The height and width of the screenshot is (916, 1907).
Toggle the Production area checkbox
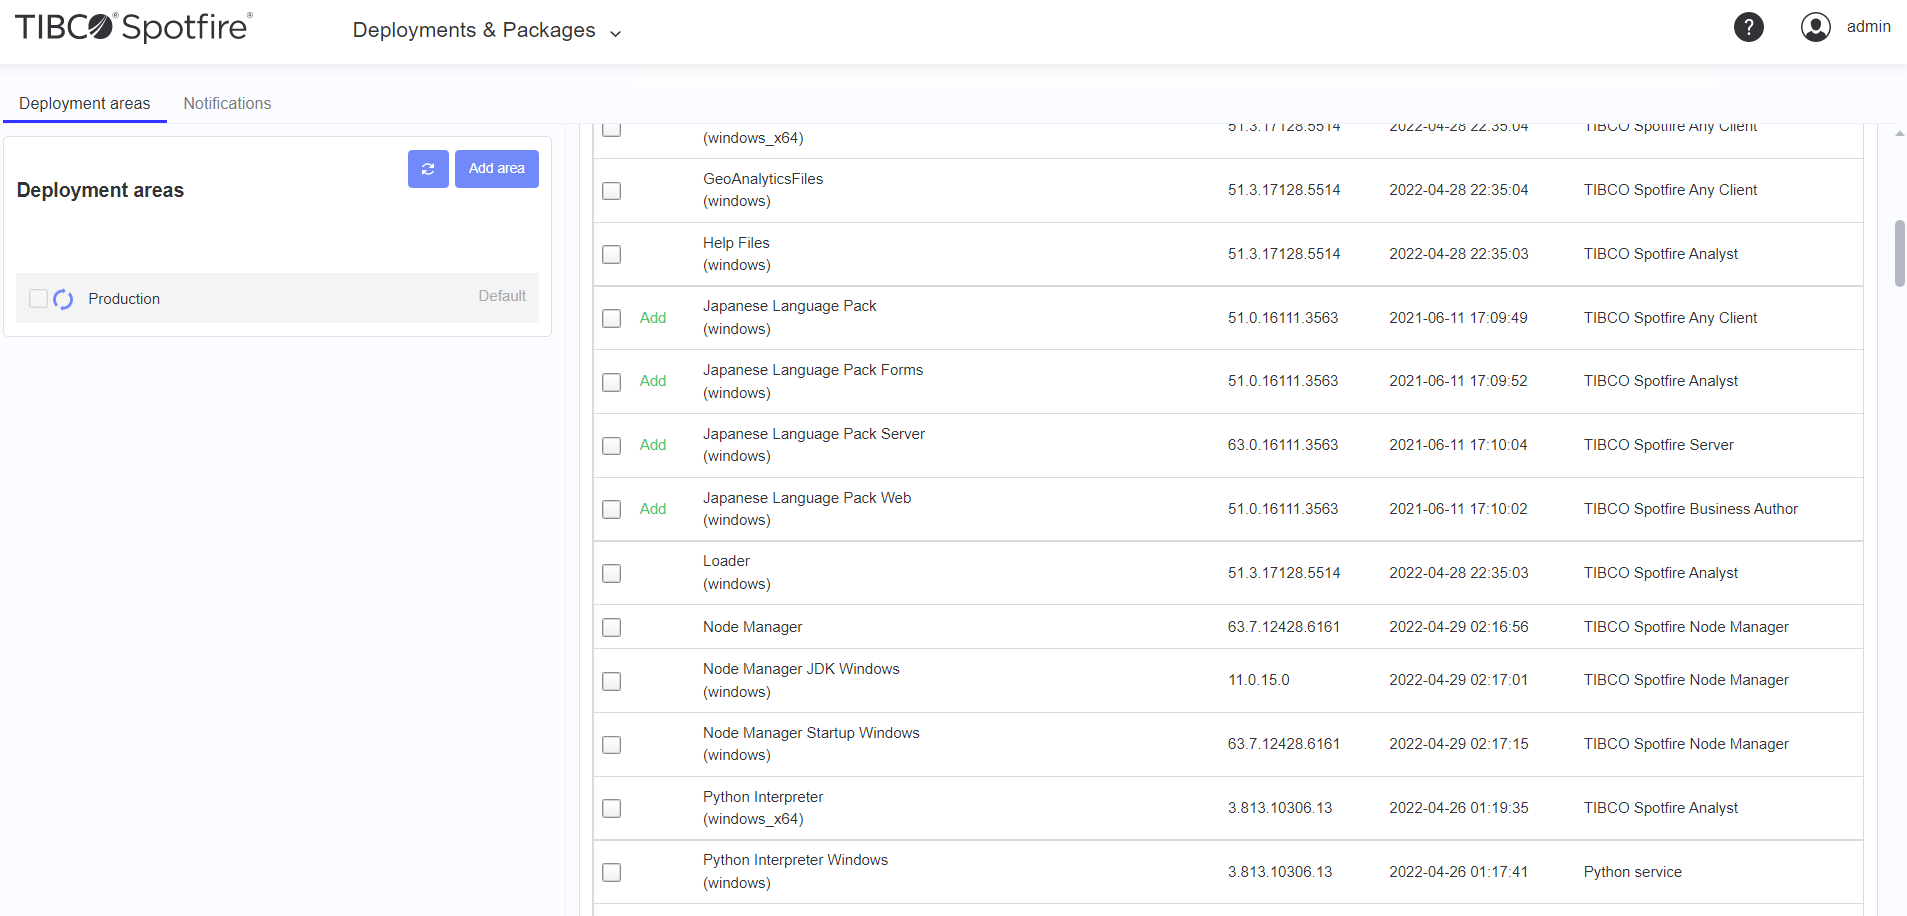coord(38,298)
